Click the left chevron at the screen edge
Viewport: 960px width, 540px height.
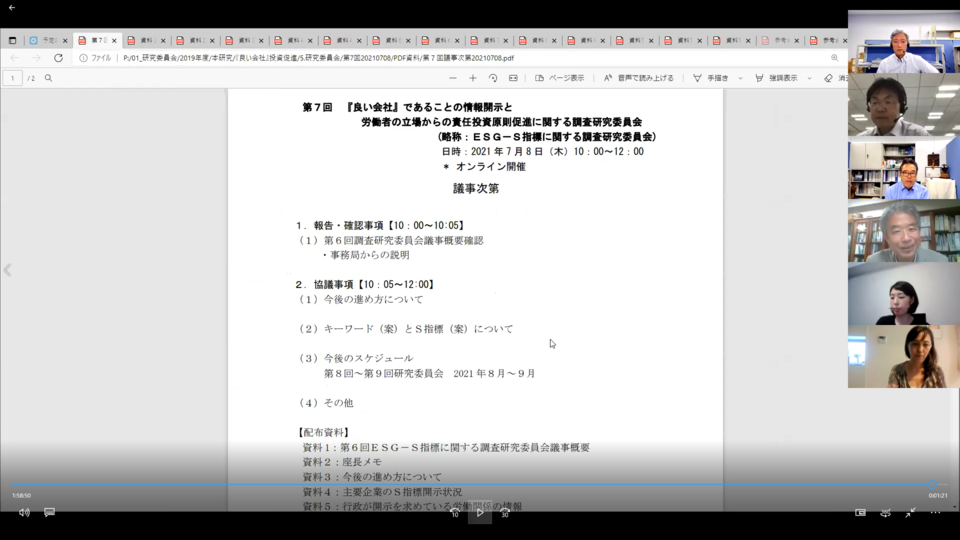coord(7,270)
